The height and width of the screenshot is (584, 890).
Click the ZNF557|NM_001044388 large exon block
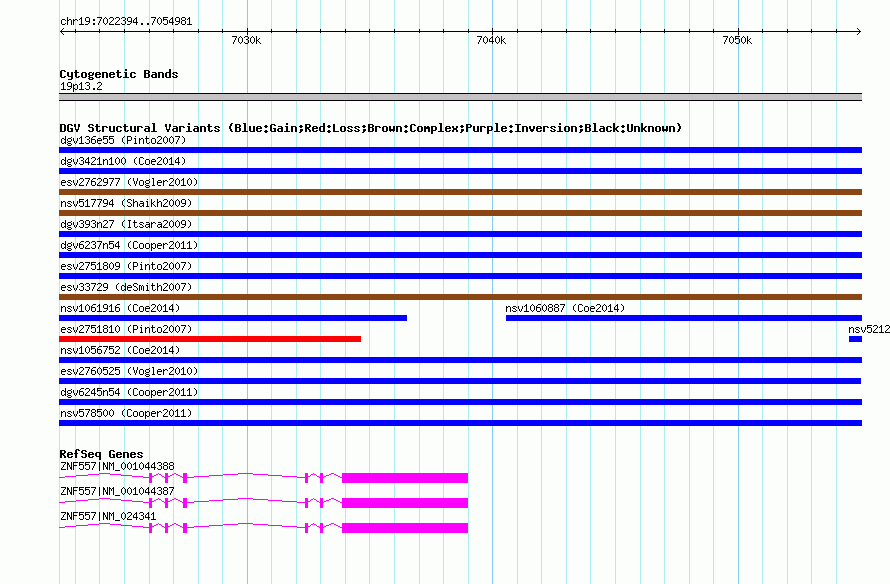pos(405,478)
